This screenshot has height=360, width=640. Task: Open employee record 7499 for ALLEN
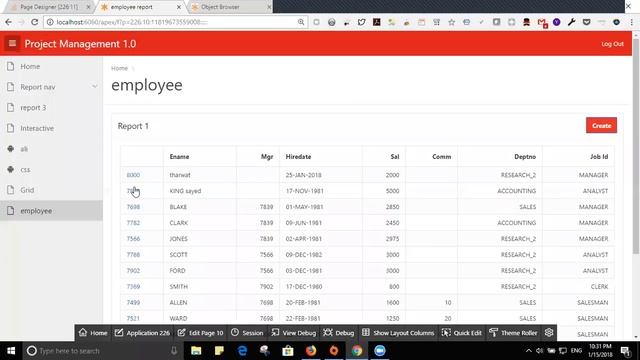[133, 302]
